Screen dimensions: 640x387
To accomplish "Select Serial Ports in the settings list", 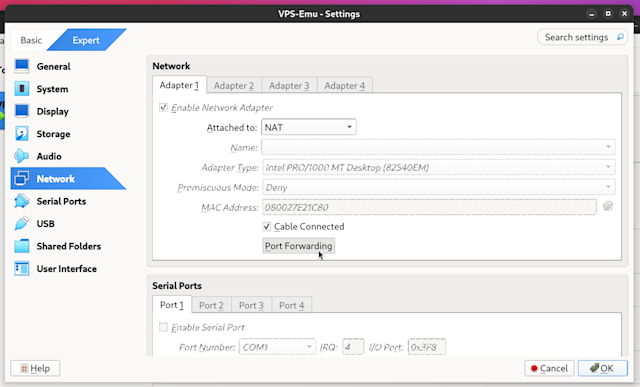I will tap(61, 201).
